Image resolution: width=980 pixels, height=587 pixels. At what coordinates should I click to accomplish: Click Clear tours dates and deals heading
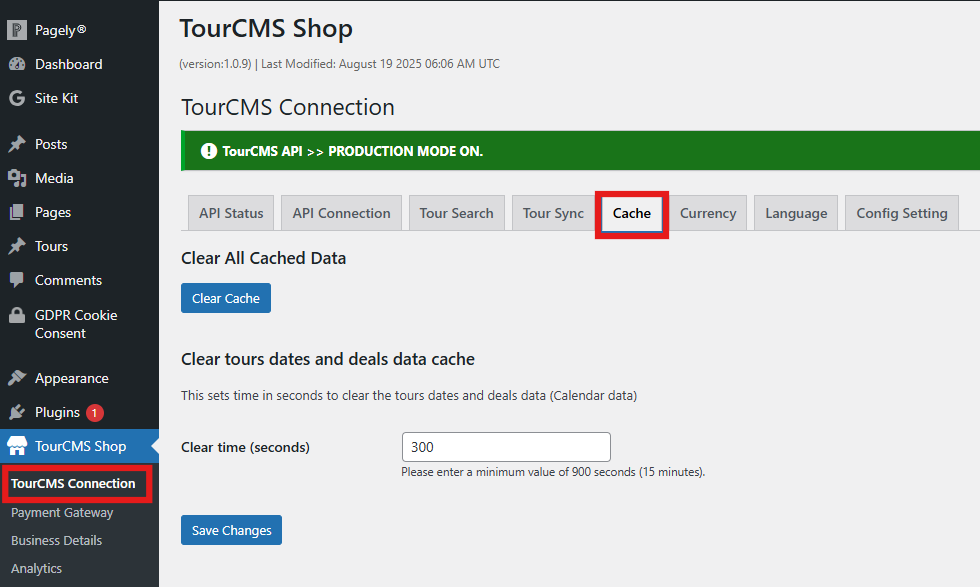tap(328, 359)
